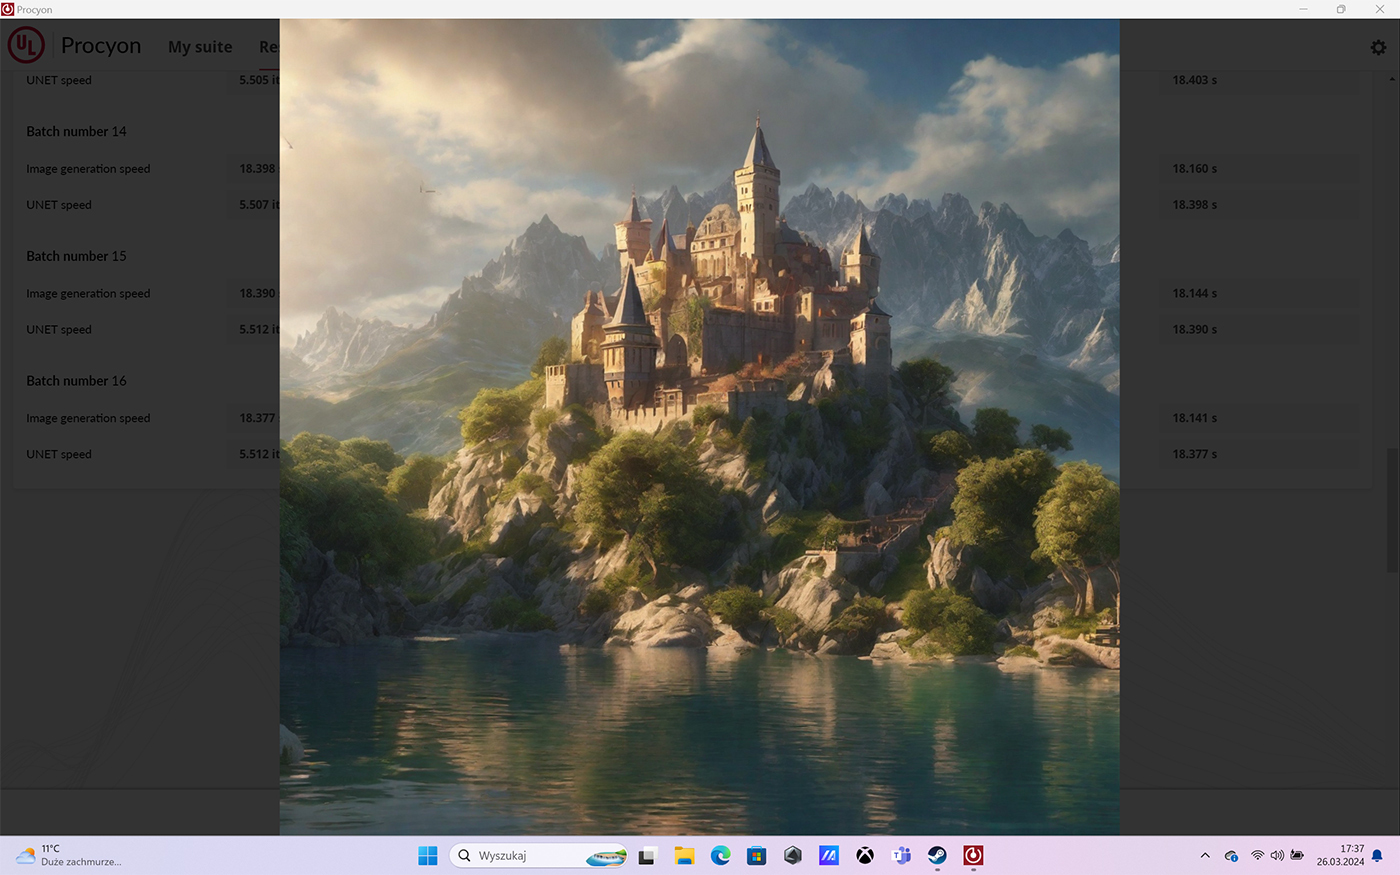Expand the hidden system tray icons chevron

(x=1205, y=856)
